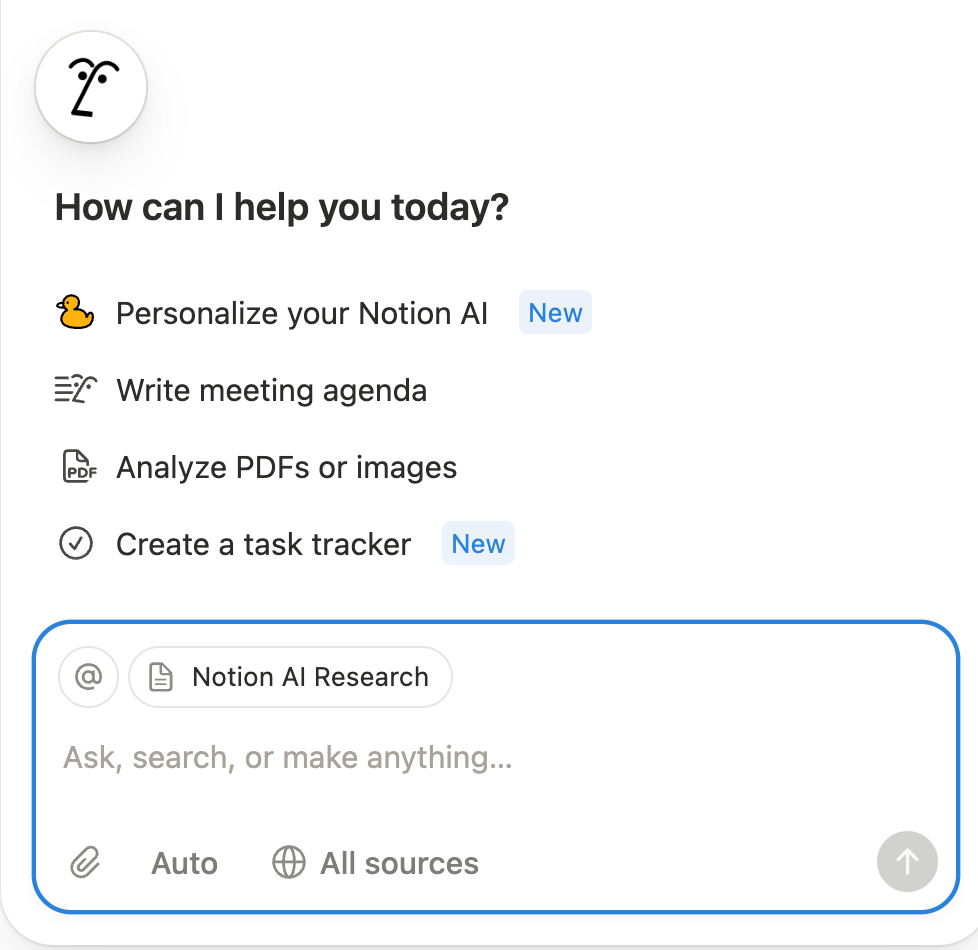
Task: Click the Notion AI face avatar icon
Action: pyautogui.click(x=90, y=87)
